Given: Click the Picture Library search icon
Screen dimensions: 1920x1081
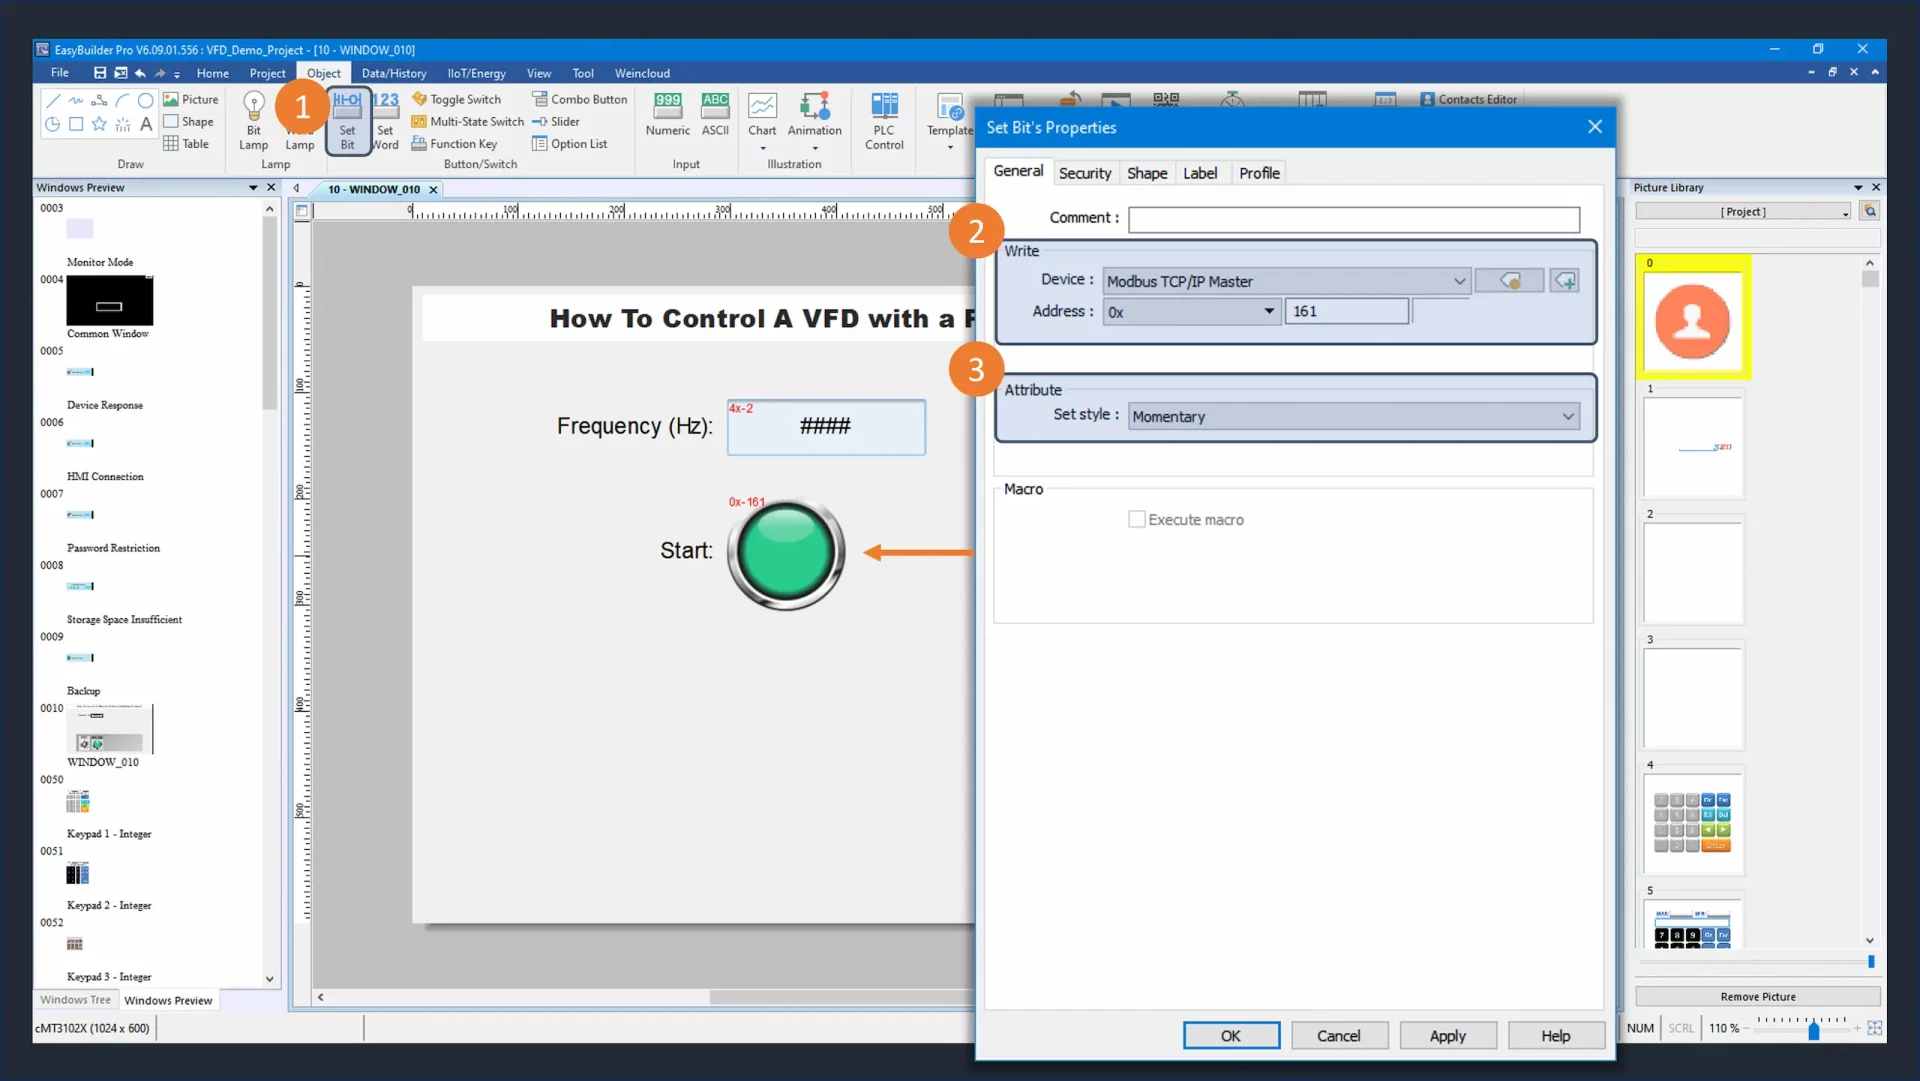Looking at the screenshot, I should 1870,211.
